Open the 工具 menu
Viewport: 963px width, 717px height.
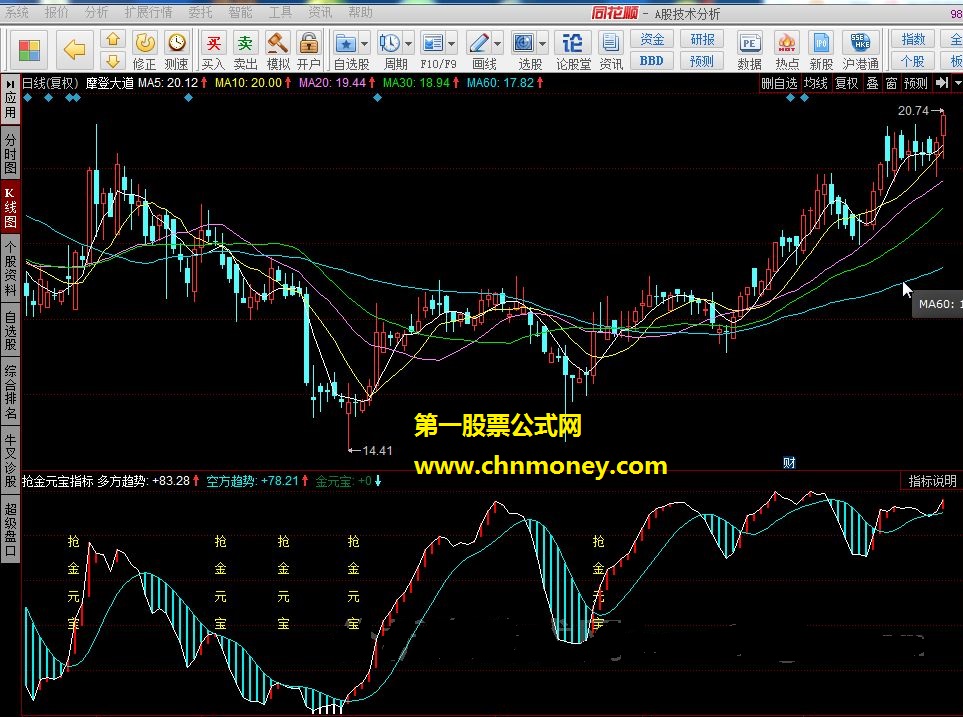click(280, 12)
